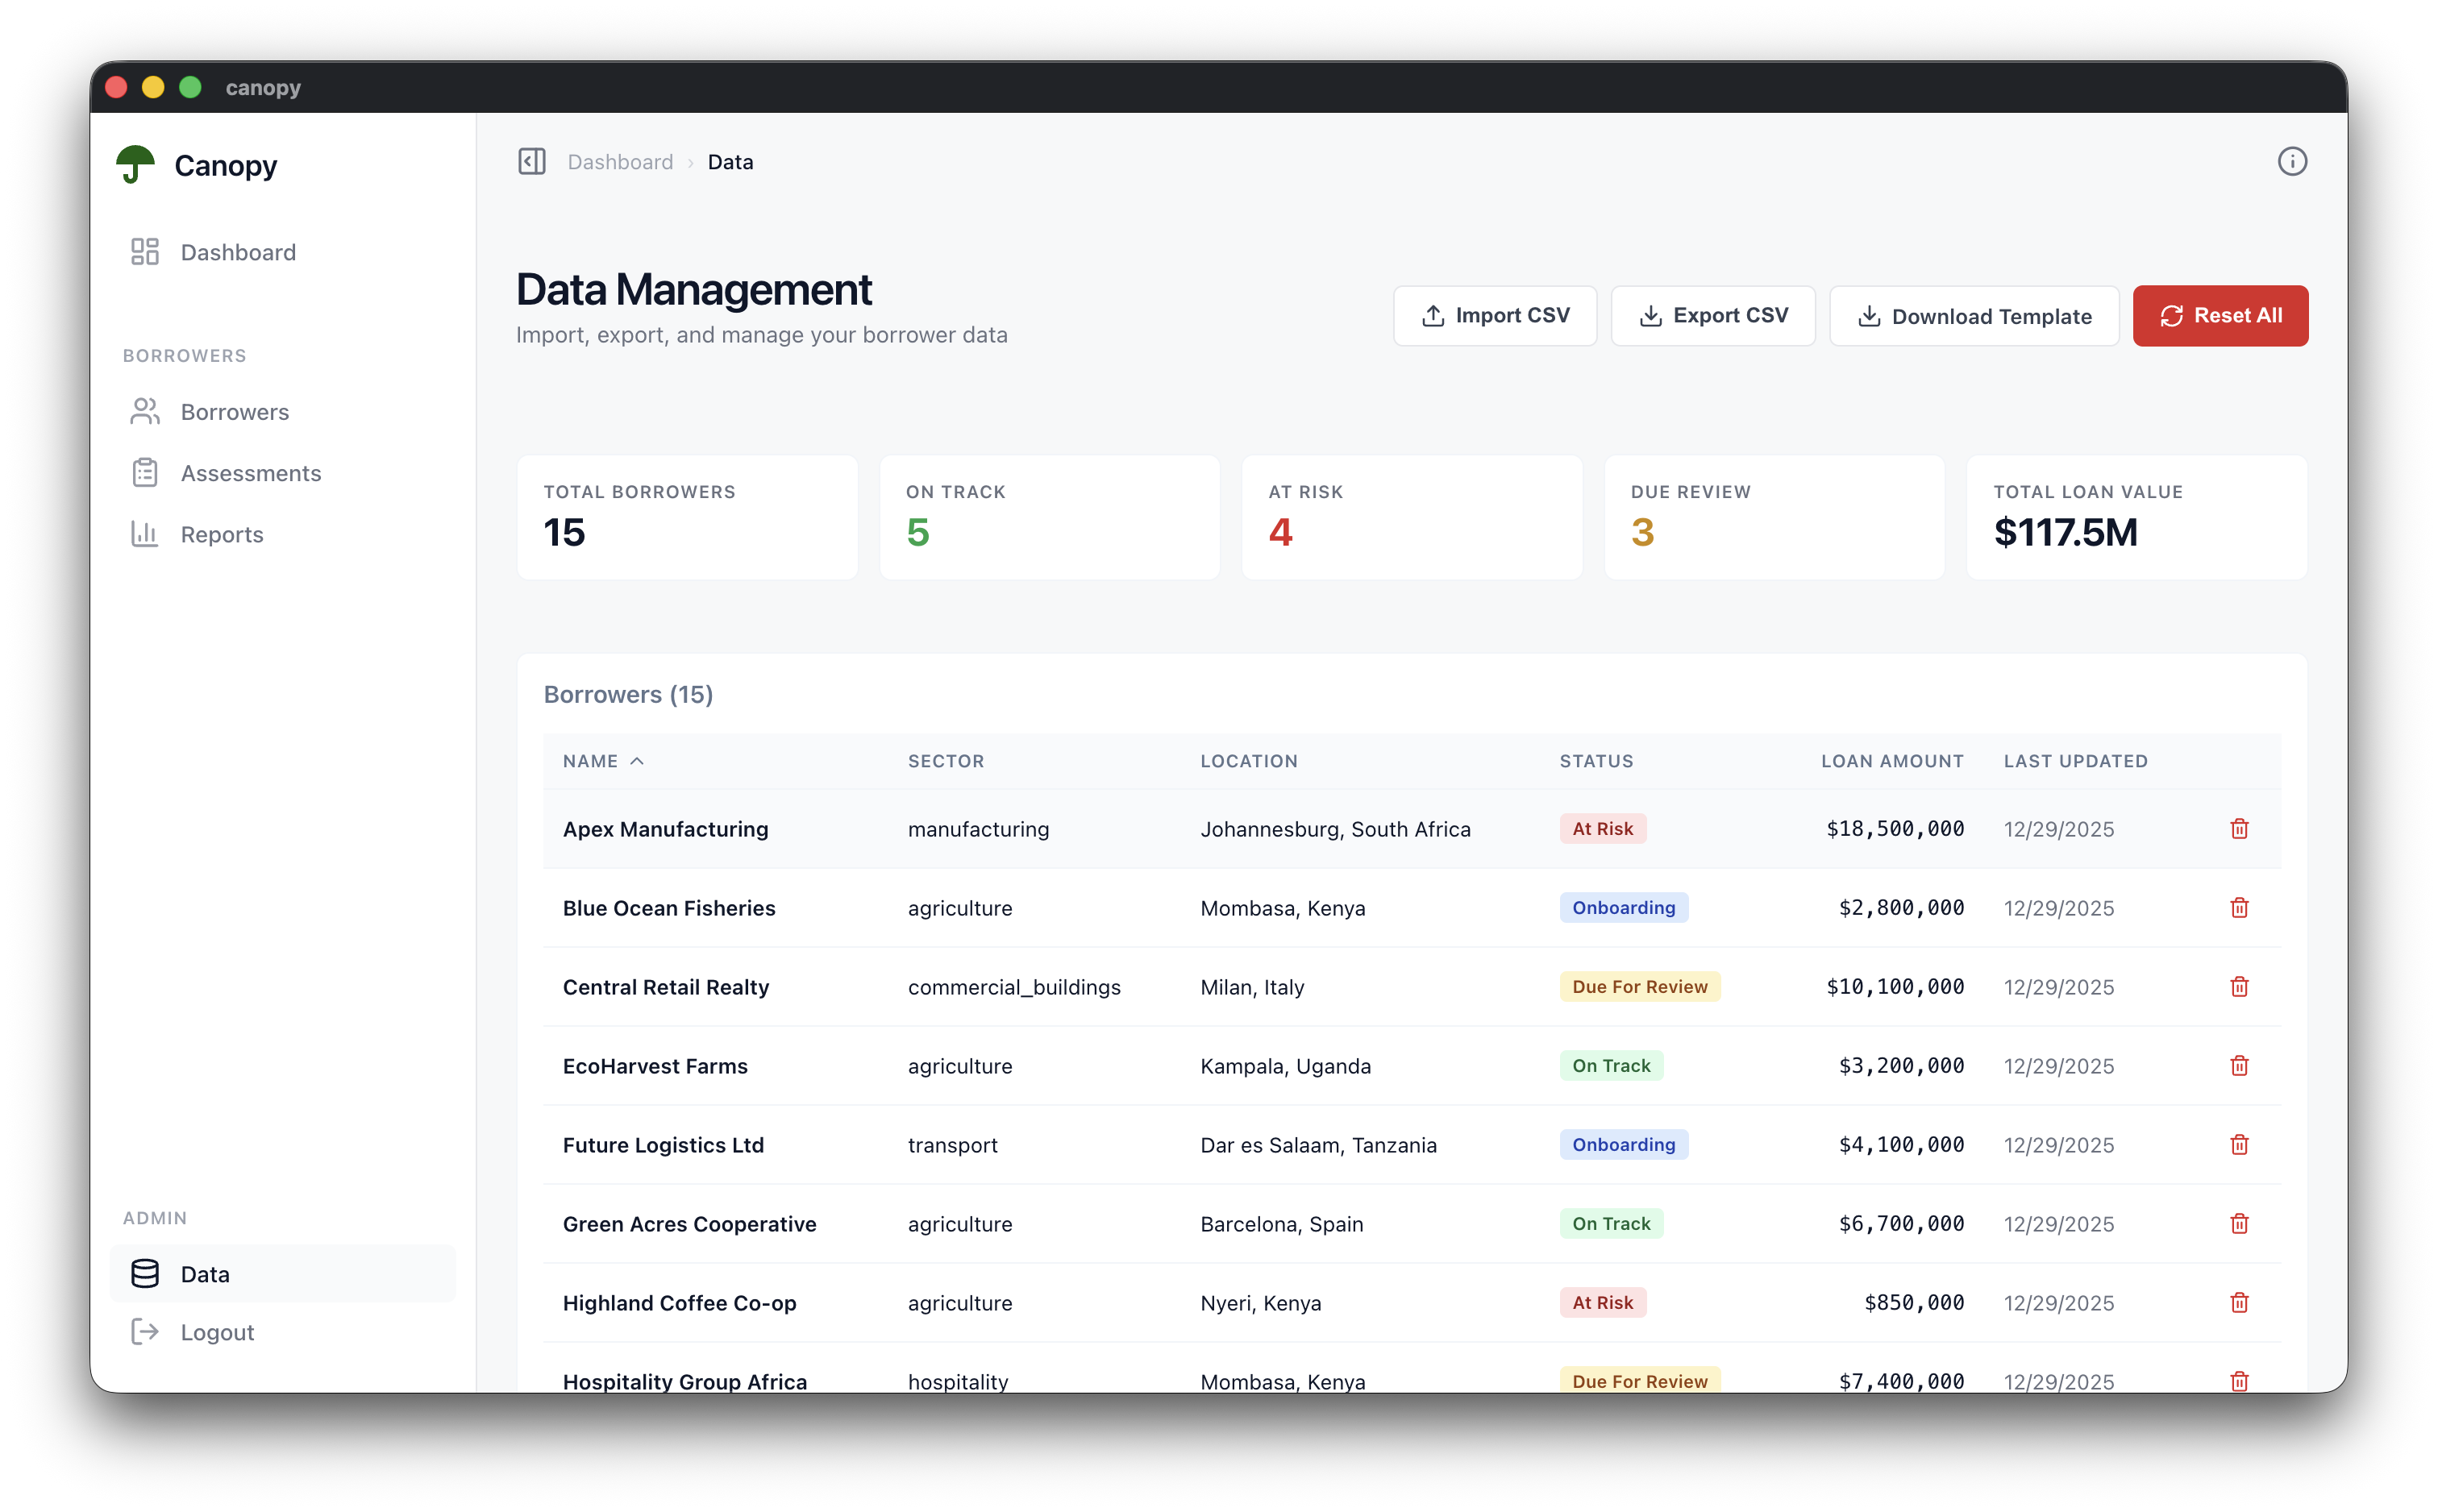Sort the table by Loan Amount header

(x=1891, y=761)
